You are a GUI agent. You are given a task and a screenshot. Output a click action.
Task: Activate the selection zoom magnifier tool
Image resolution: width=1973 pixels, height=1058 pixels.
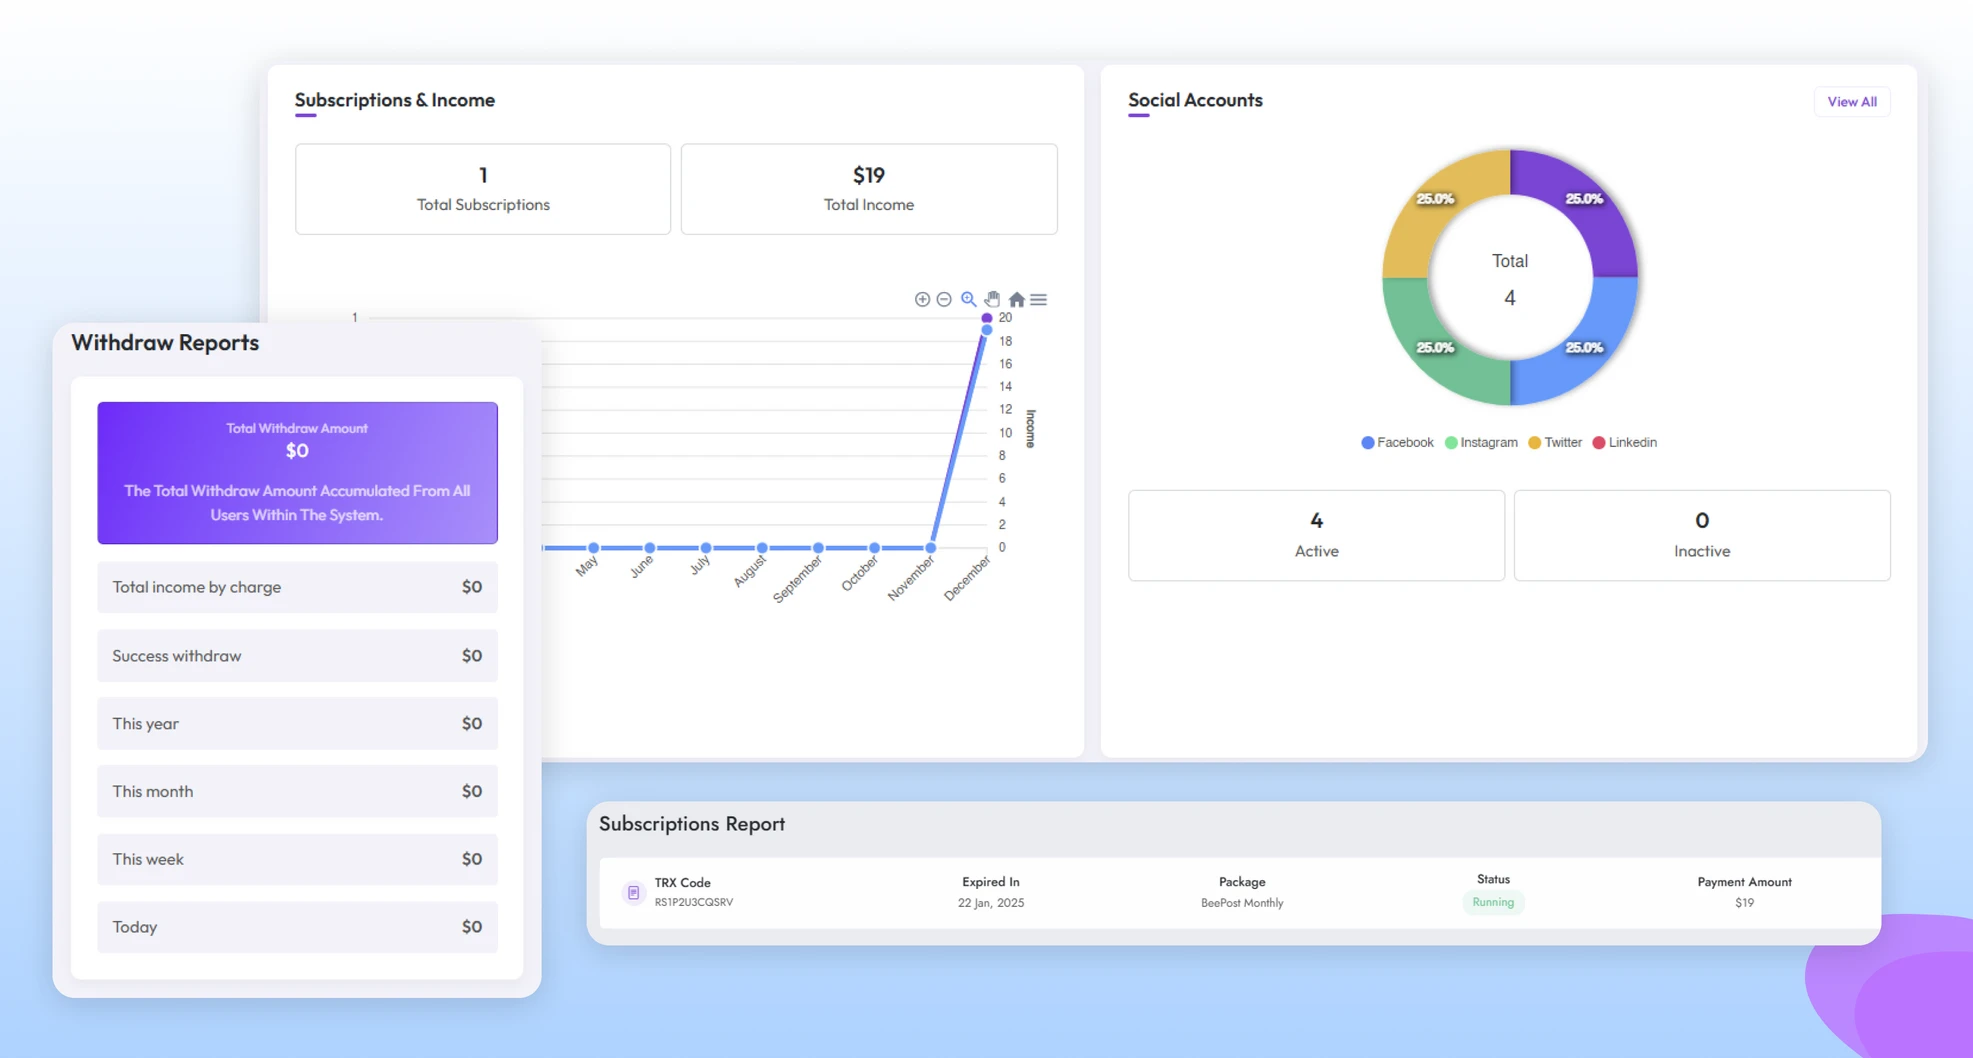point(968,299)
